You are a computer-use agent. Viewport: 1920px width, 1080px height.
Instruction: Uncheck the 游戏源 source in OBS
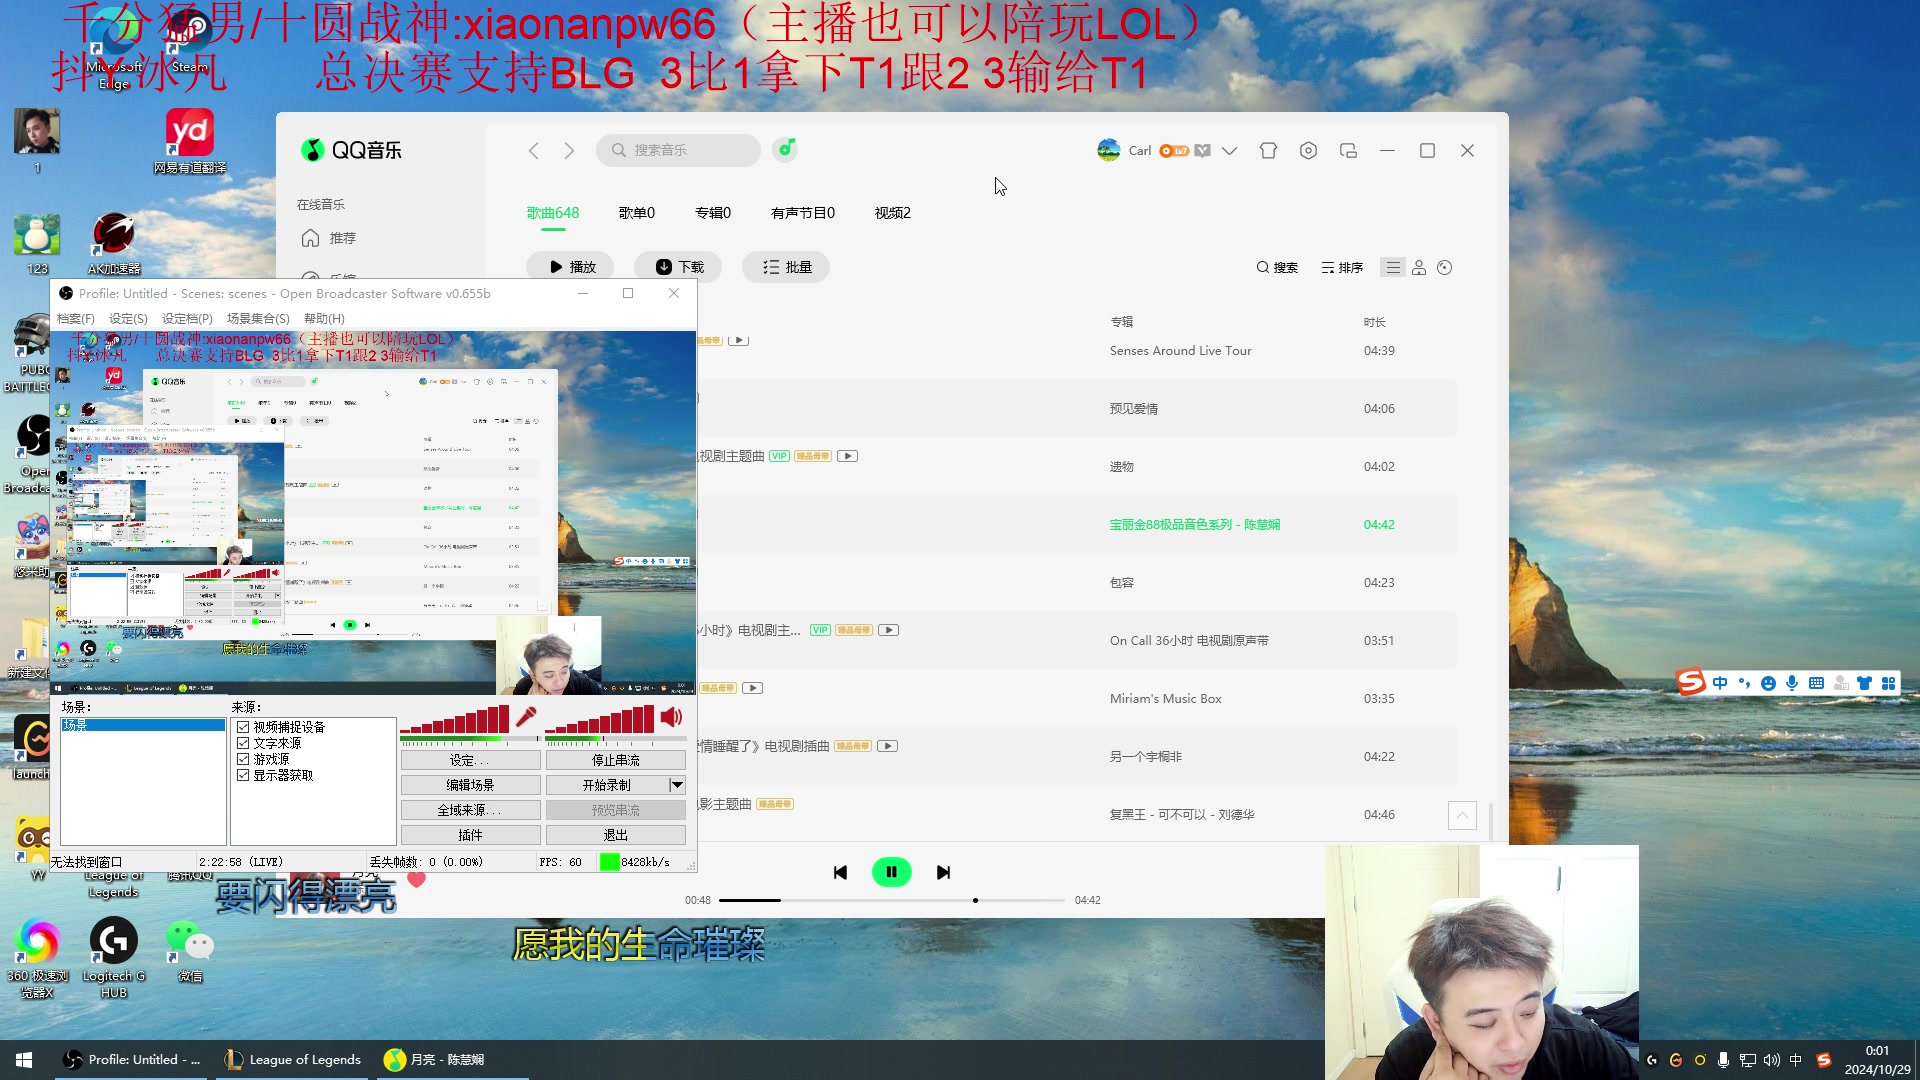coord(243,759)
